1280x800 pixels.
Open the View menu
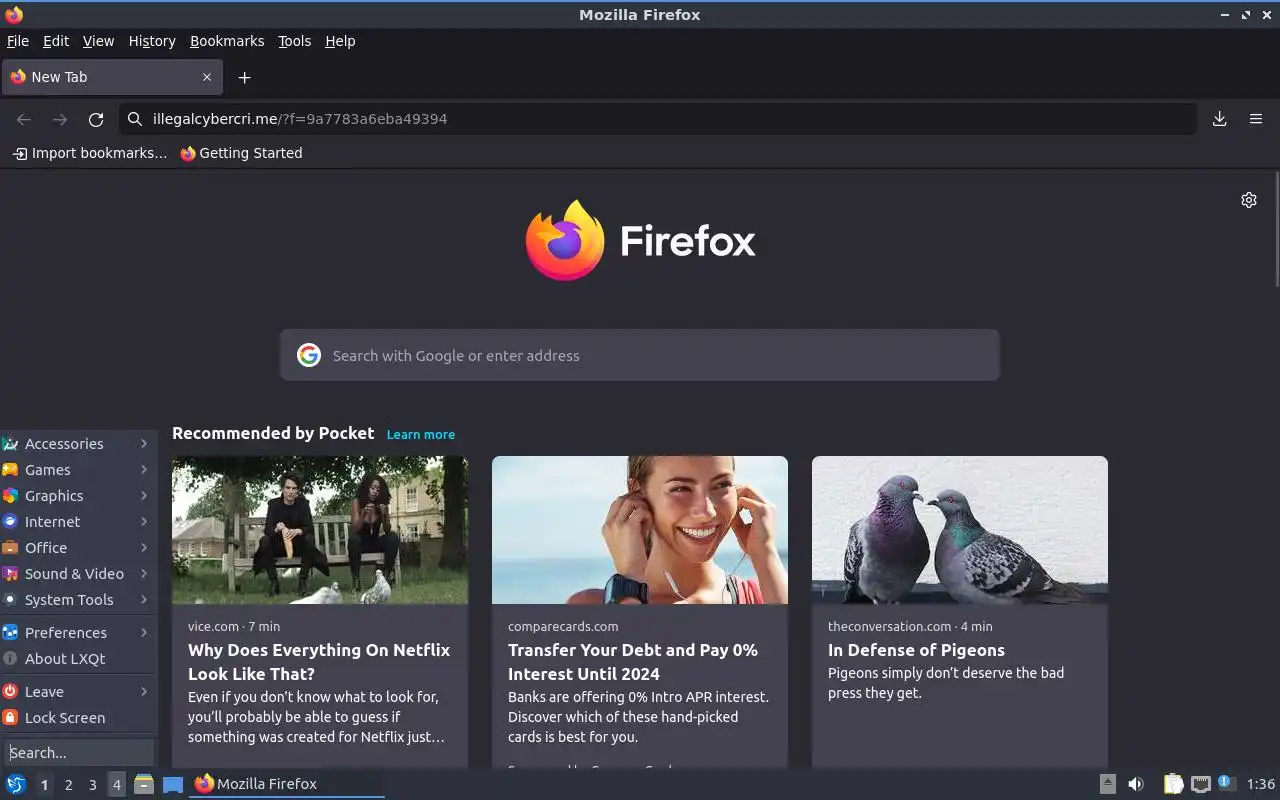[x=98, y=41]
